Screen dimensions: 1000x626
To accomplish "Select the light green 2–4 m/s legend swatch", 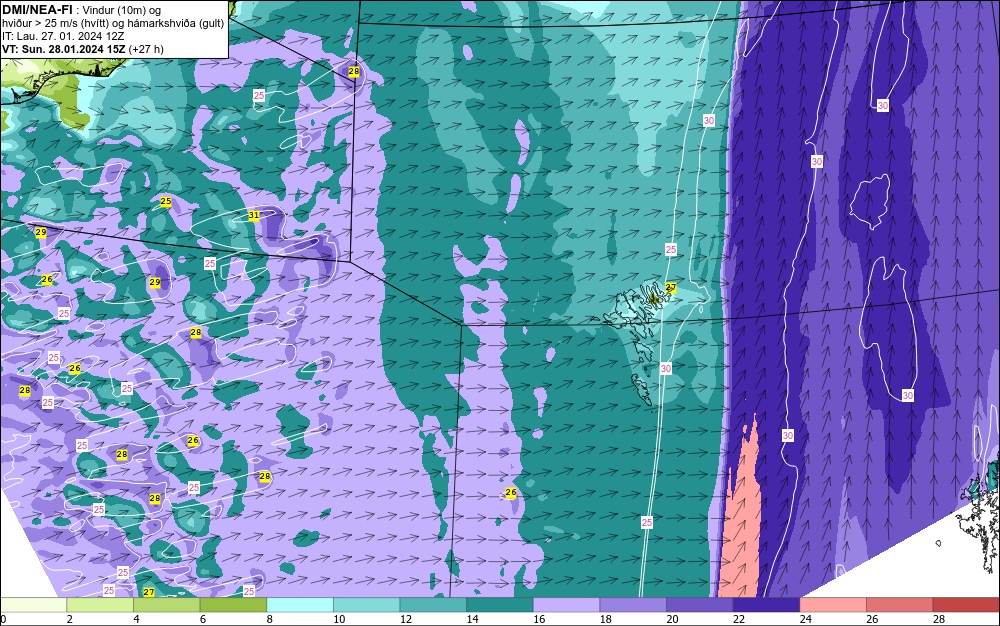I will [100, 605].
